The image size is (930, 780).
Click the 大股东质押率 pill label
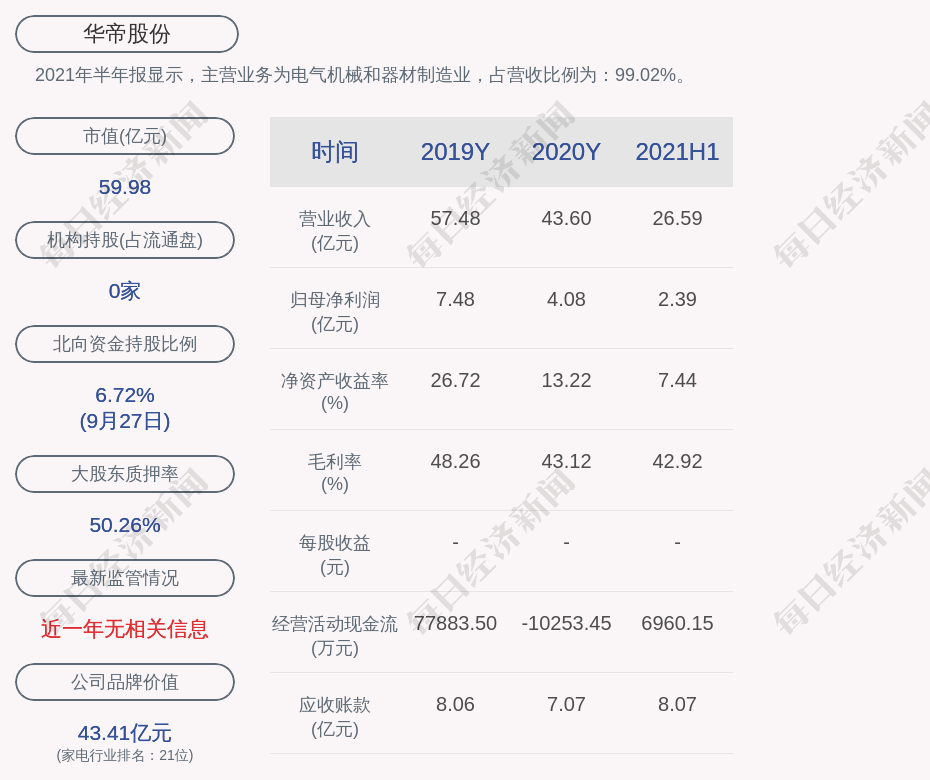click(125, 474)
